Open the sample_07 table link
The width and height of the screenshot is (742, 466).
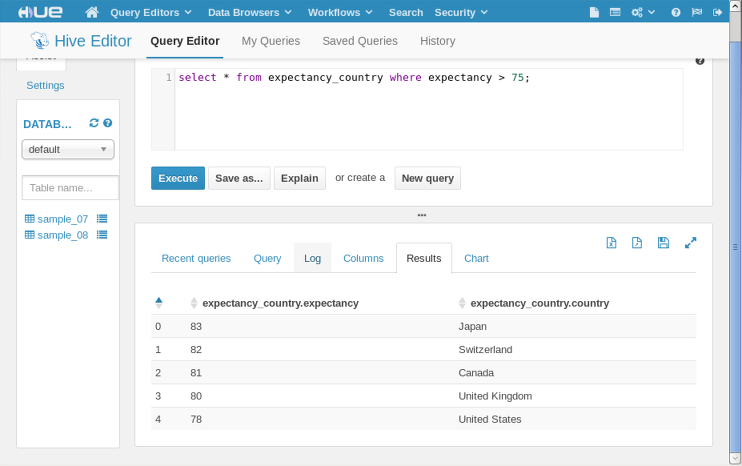point(62,219)
